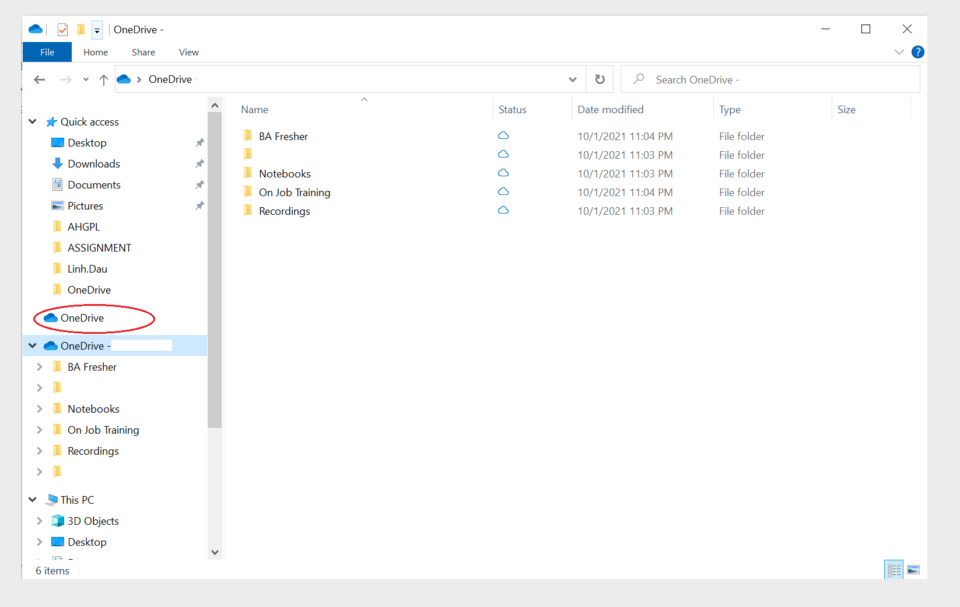The image size is (960, 607).
Task: Open Desktop under This PC
Action: pyautogui.click(x=87, y=542)
